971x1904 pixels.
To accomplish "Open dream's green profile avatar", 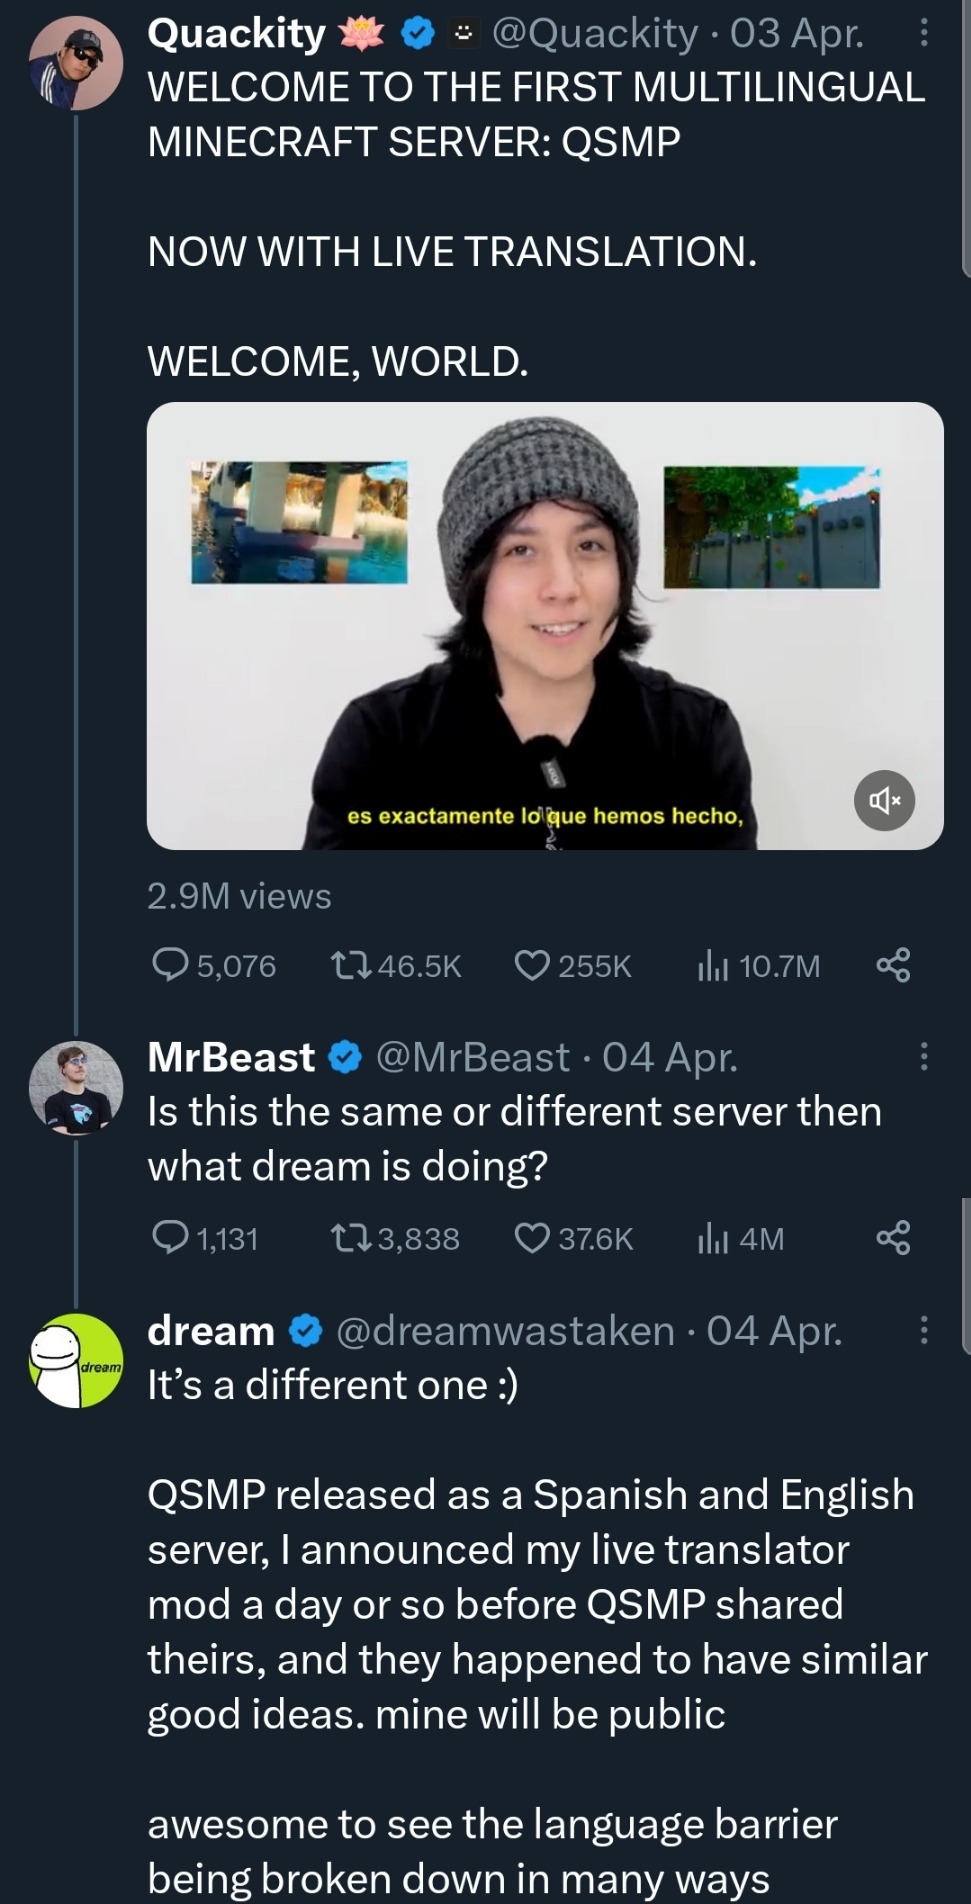I will click(76, 1360).
